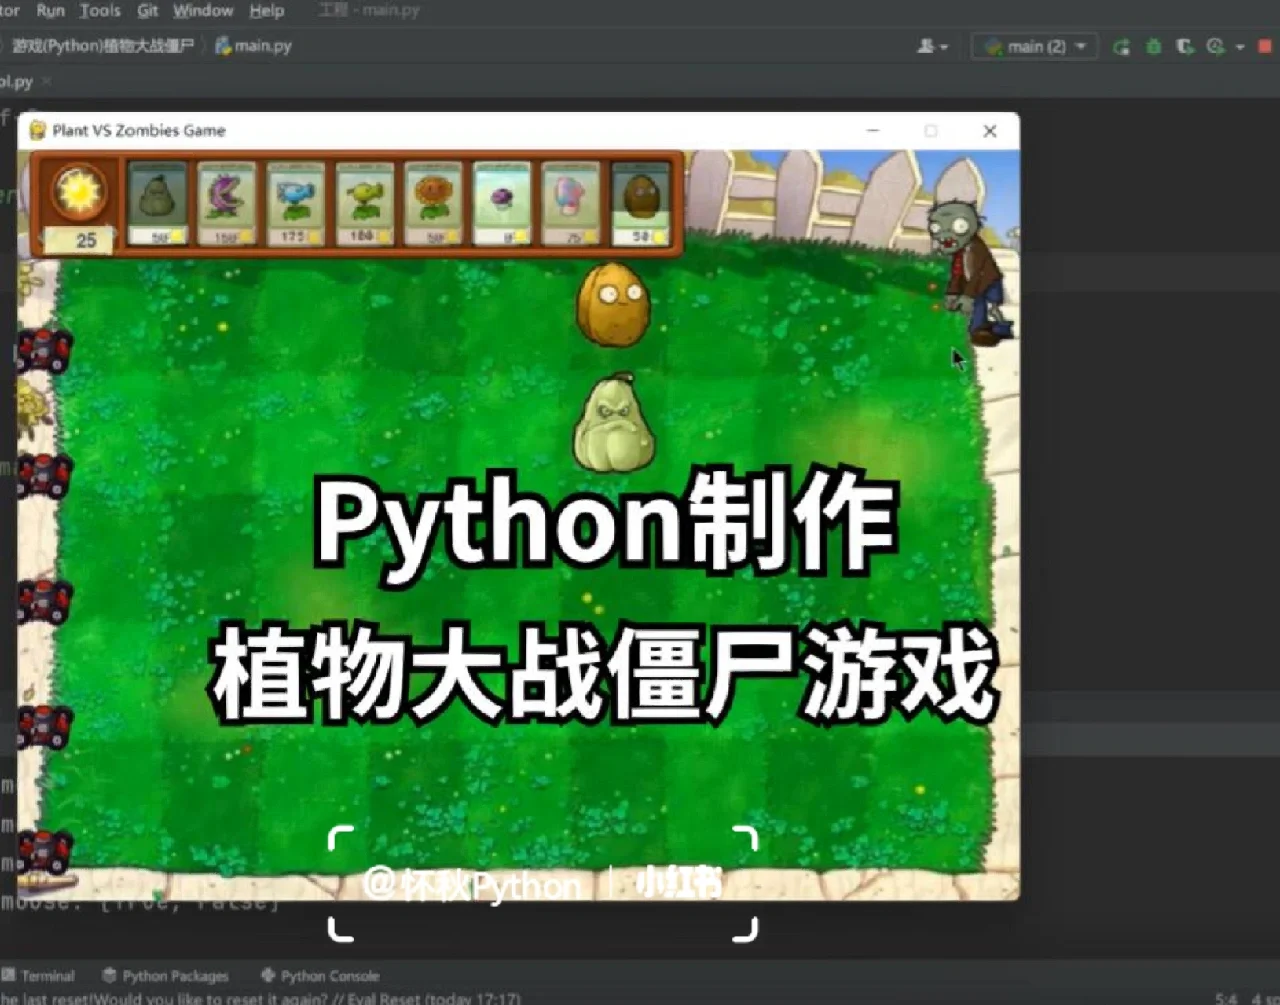Click the green debug bug icon
The height and width of the screenshot is (1005, 1280).
coord(1153,47)
